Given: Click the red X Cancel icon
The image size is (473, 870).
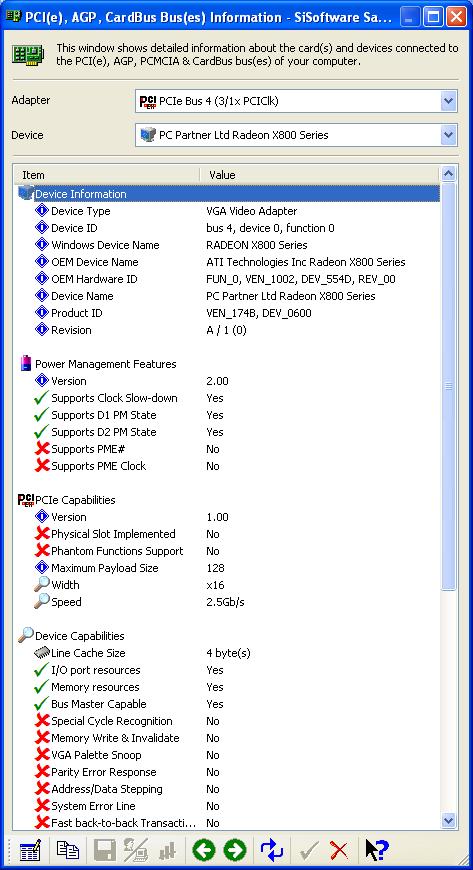Looking at the screenshot, I should pyautogui.click(x=339, y=850).
